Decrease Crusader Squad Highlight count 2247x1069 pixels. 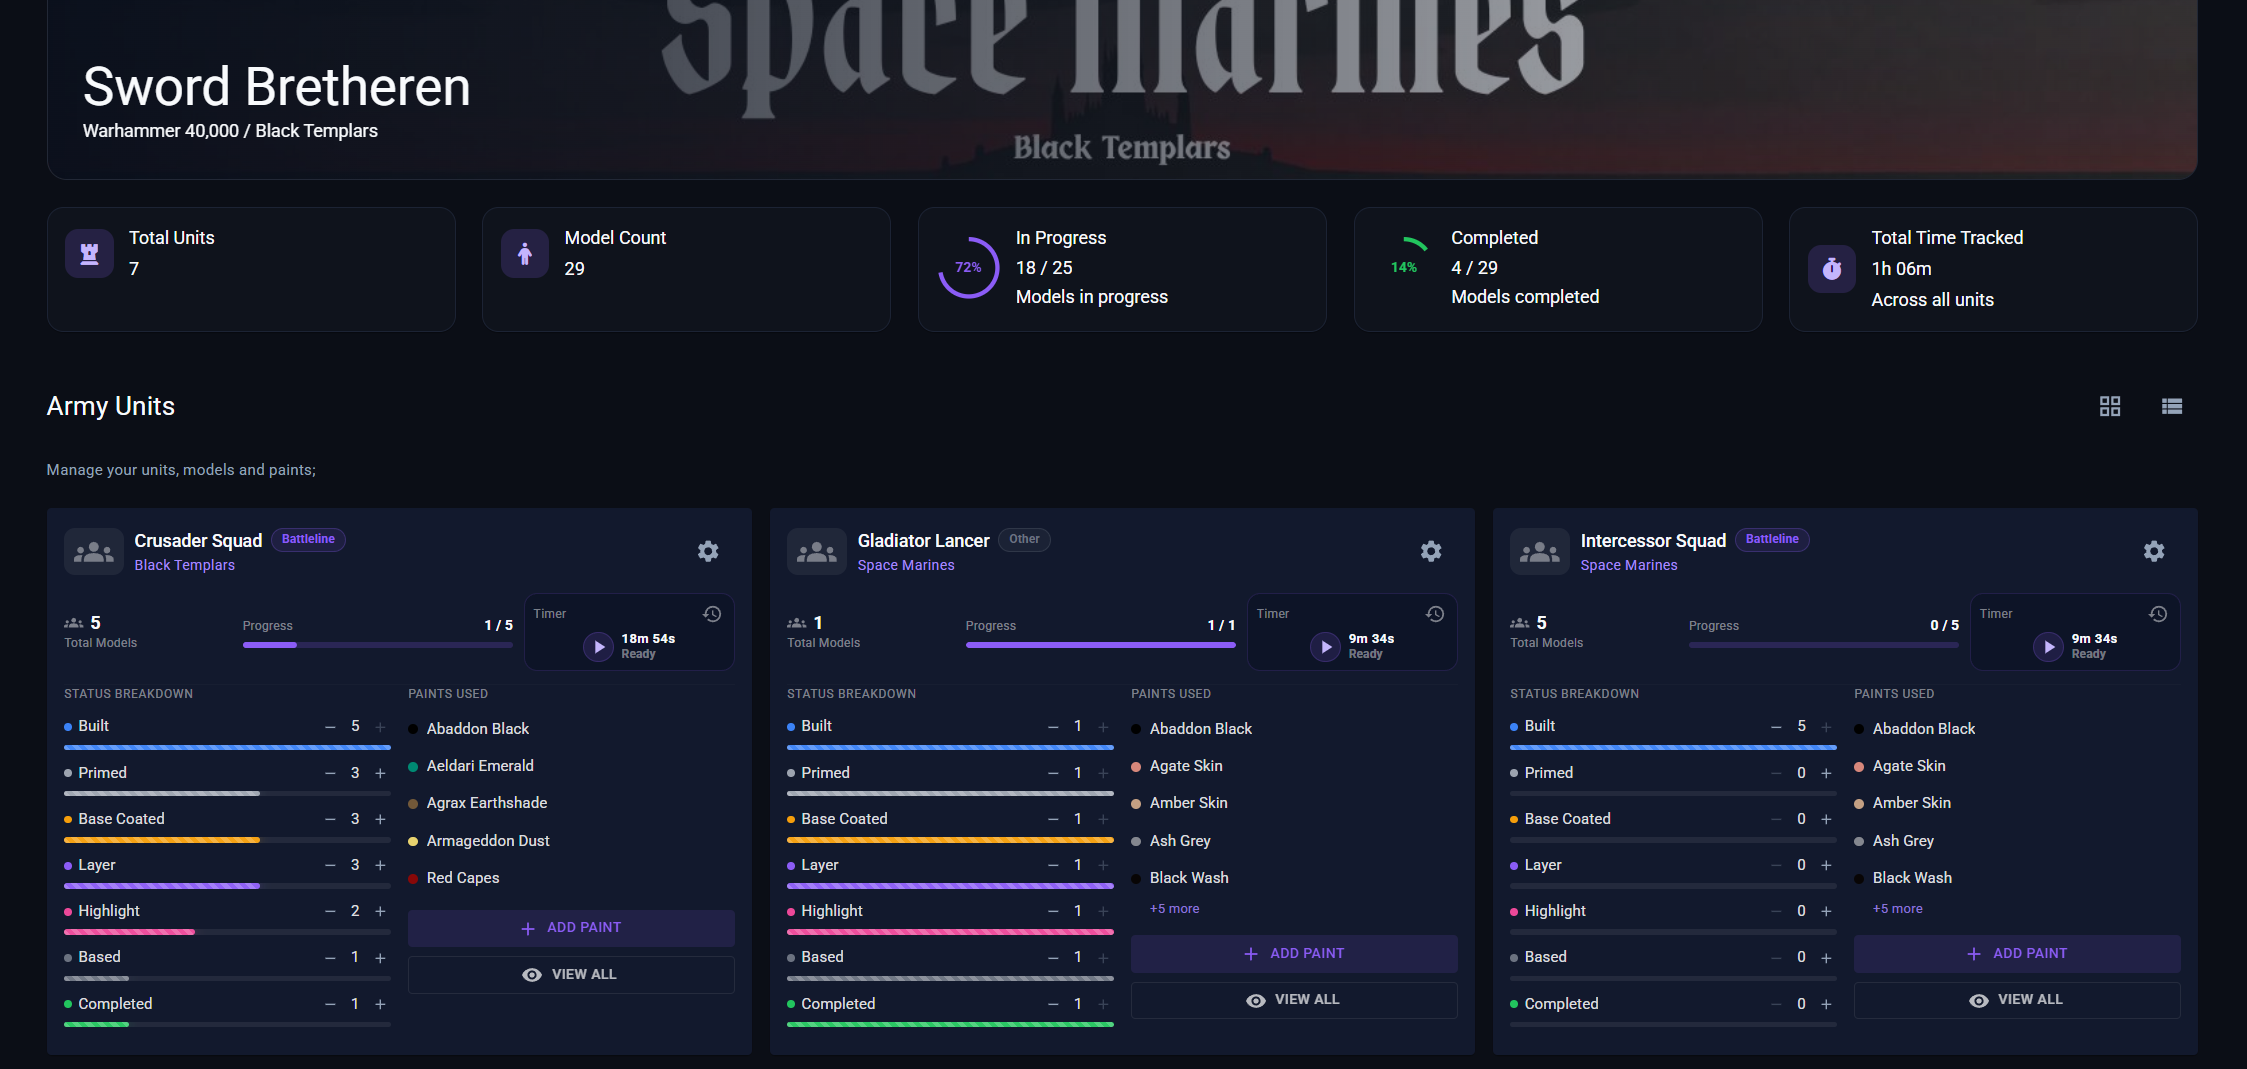click(330, 911)
